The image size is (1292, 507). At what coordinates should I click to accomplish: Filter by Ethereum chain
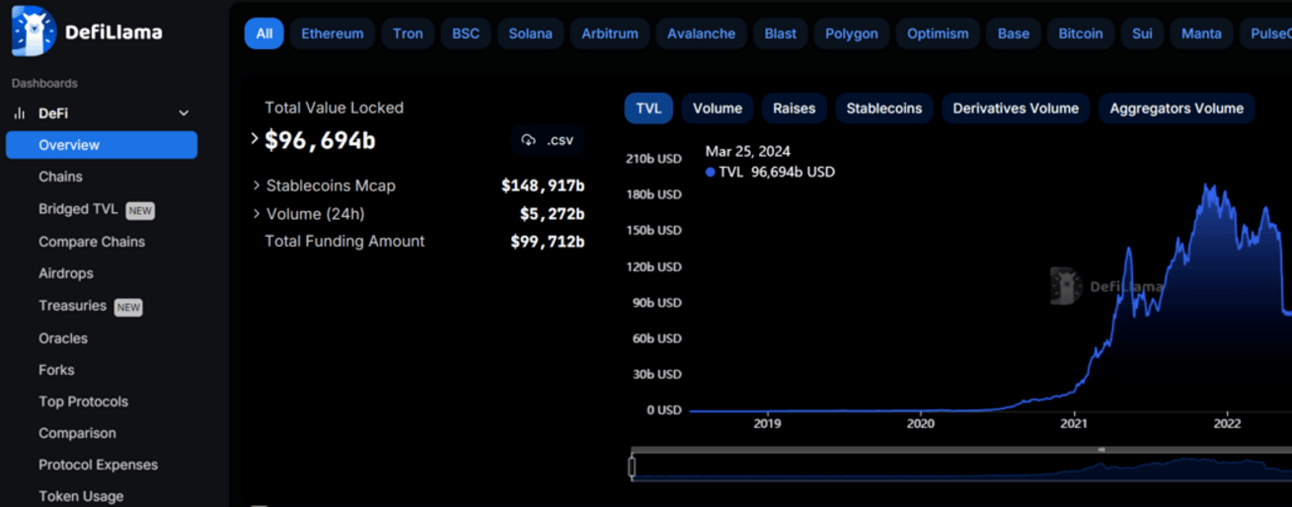pos(332,33)
